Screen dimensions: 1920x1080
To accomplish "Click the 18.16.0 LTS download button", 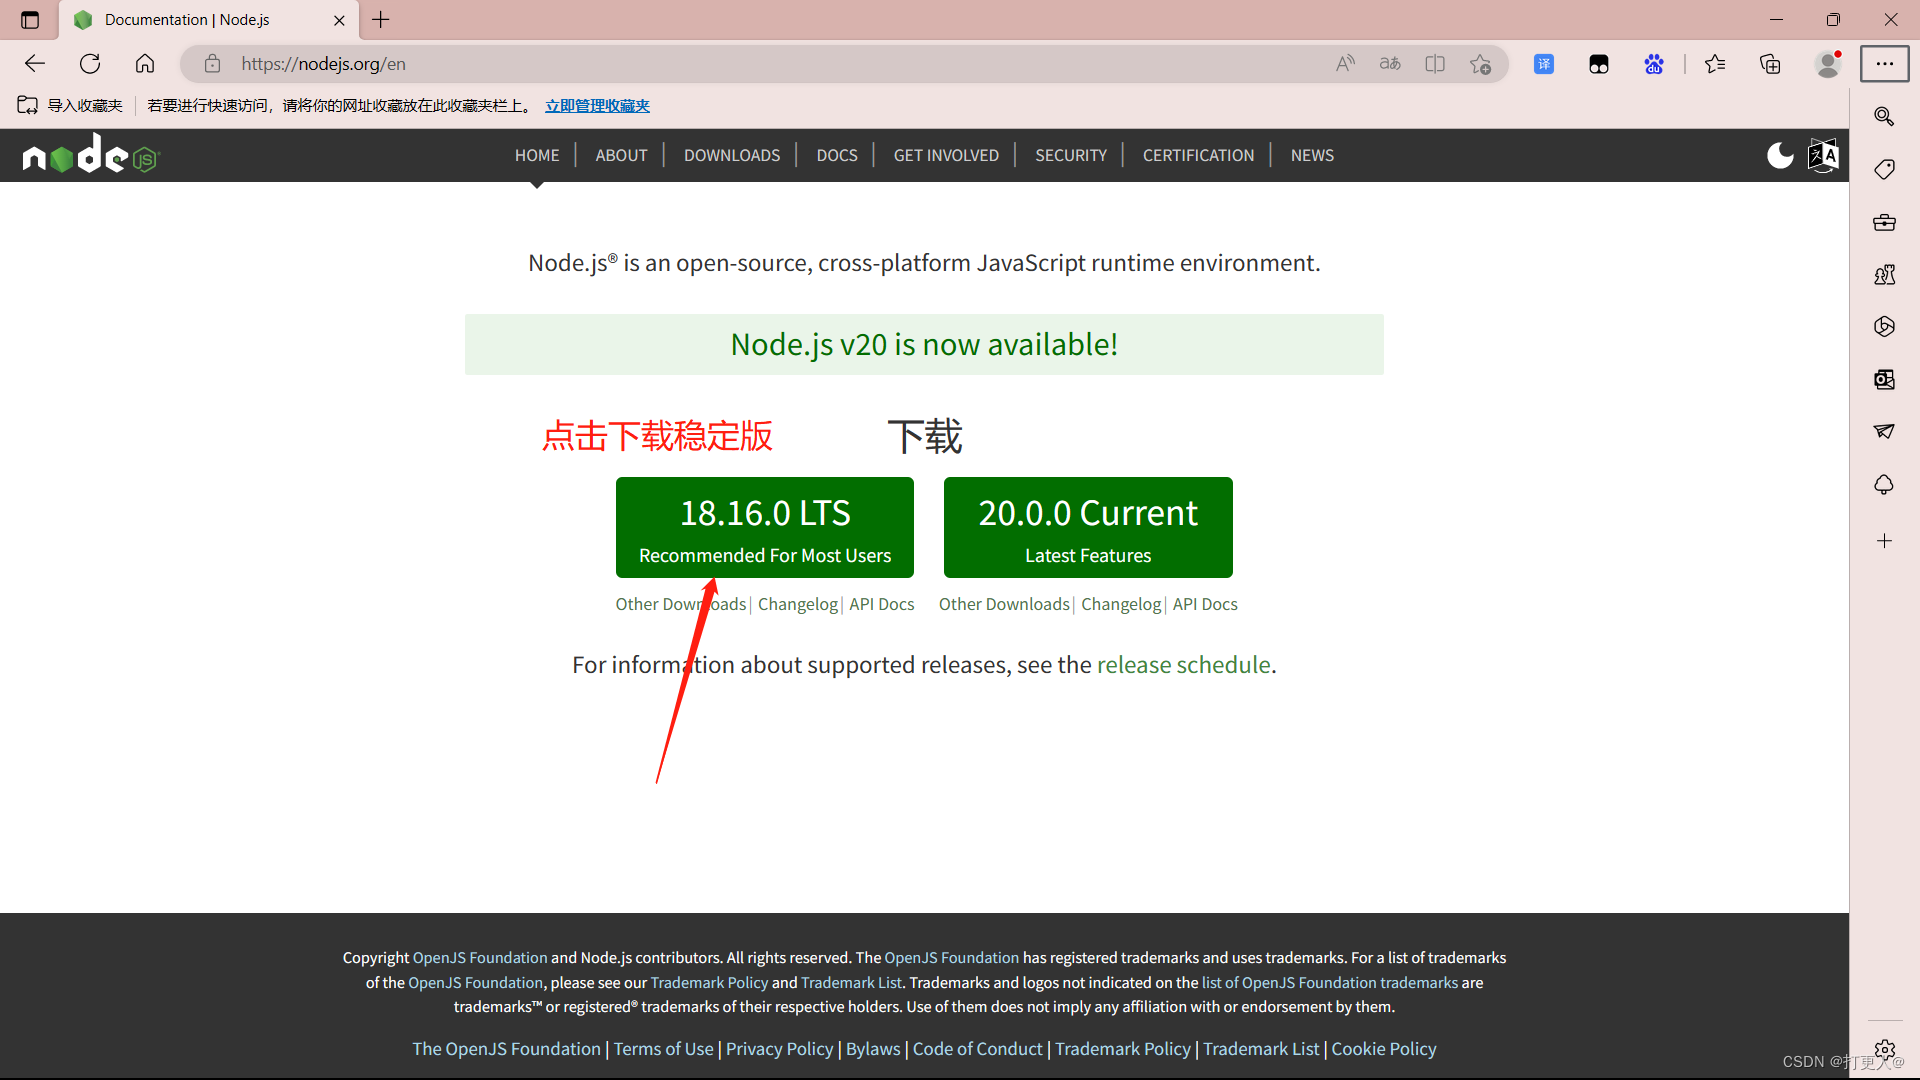I will (765, 527).
